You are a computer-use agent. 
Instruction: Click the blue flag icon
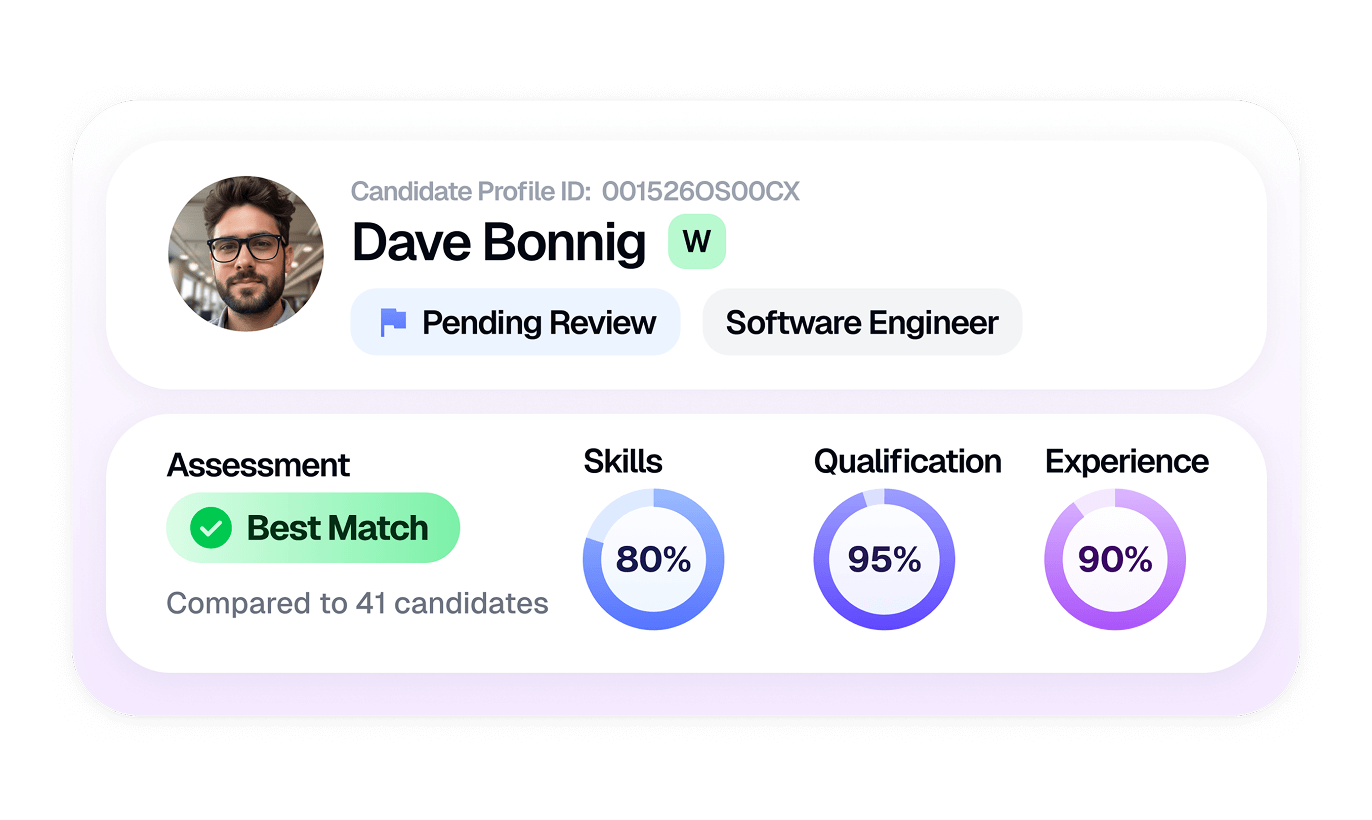[393, 323]
